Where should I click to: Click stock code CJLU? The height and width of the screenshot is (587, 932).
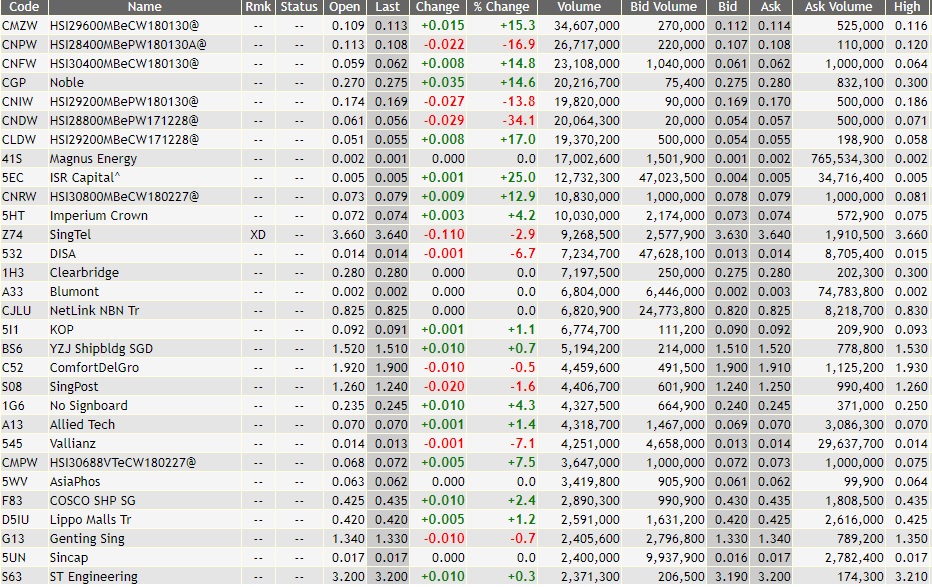pos(17,311)
